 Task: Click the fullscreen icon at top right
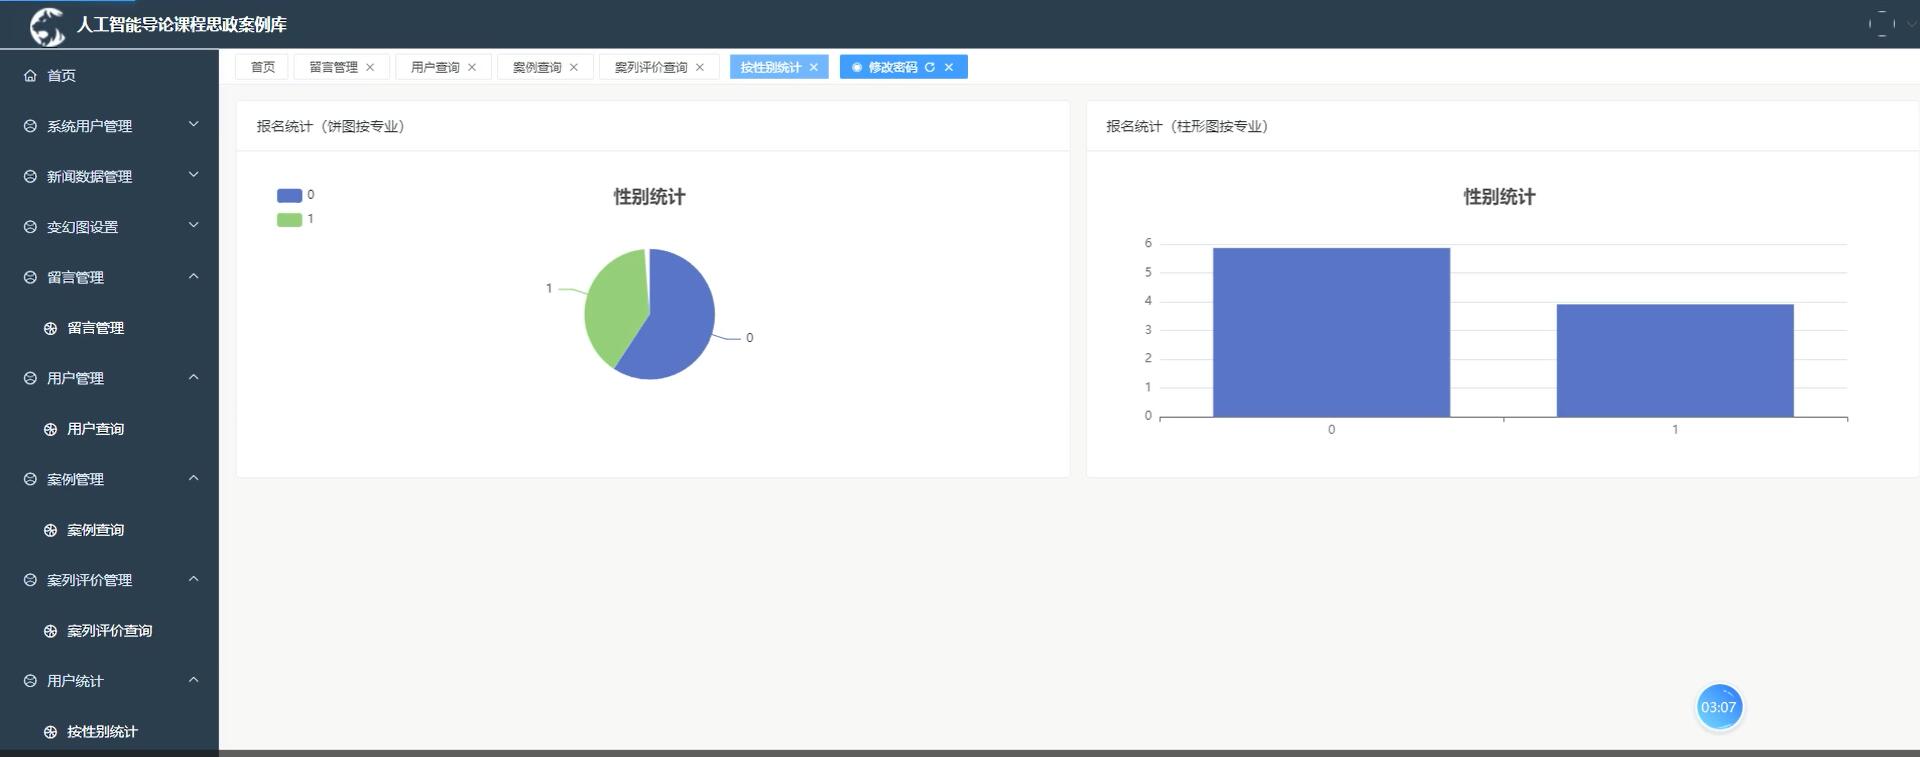pyautogui.click(x=1881, y=24)
